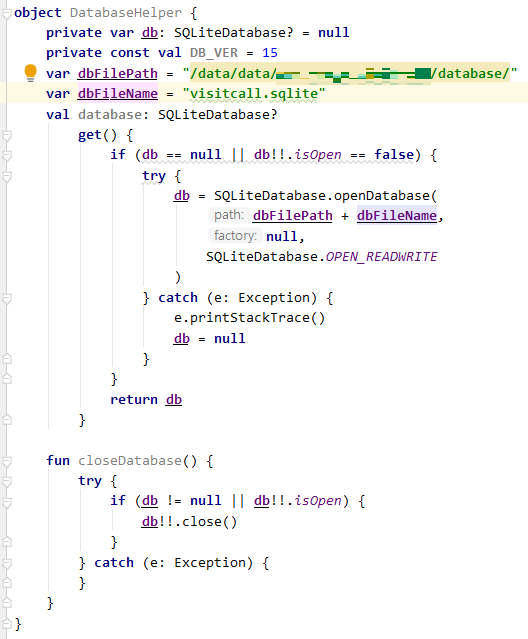Image resolution: width=528 pixels, height=639 pixels.
Task: Fold the 'if (db != null' block
Action: pyautogui.click(x=7, y=502)
